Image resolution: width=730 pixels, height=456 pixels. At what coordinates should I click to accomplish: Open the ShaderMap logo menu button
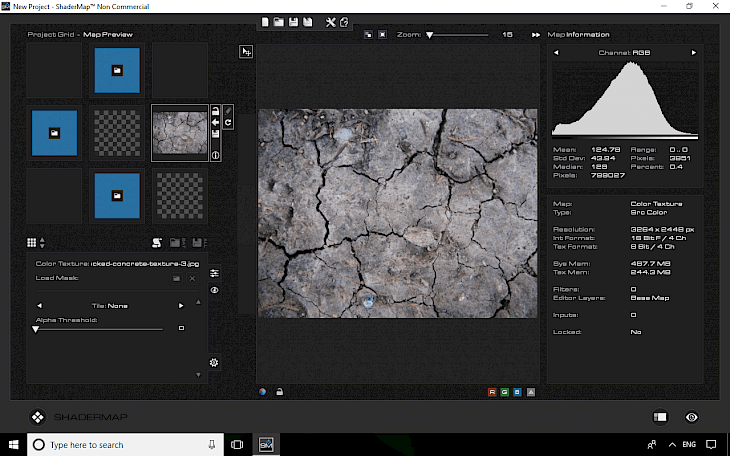[x=38, y=417]
